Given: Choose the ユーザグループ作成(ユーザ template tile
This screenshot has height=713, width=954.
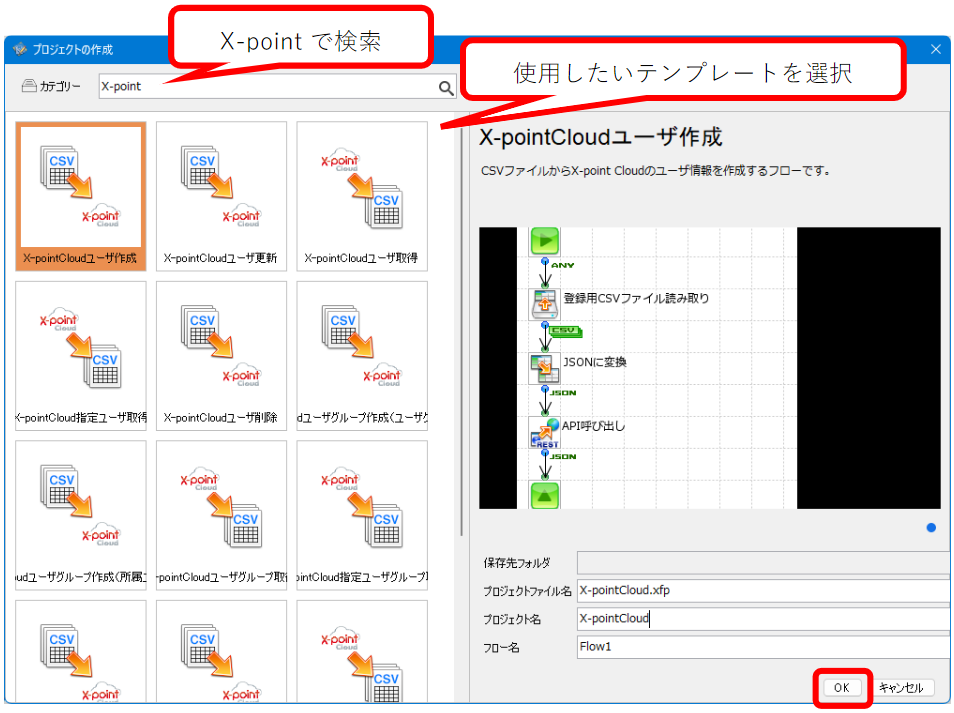Looking at the screenshot, I should [362, 356].
